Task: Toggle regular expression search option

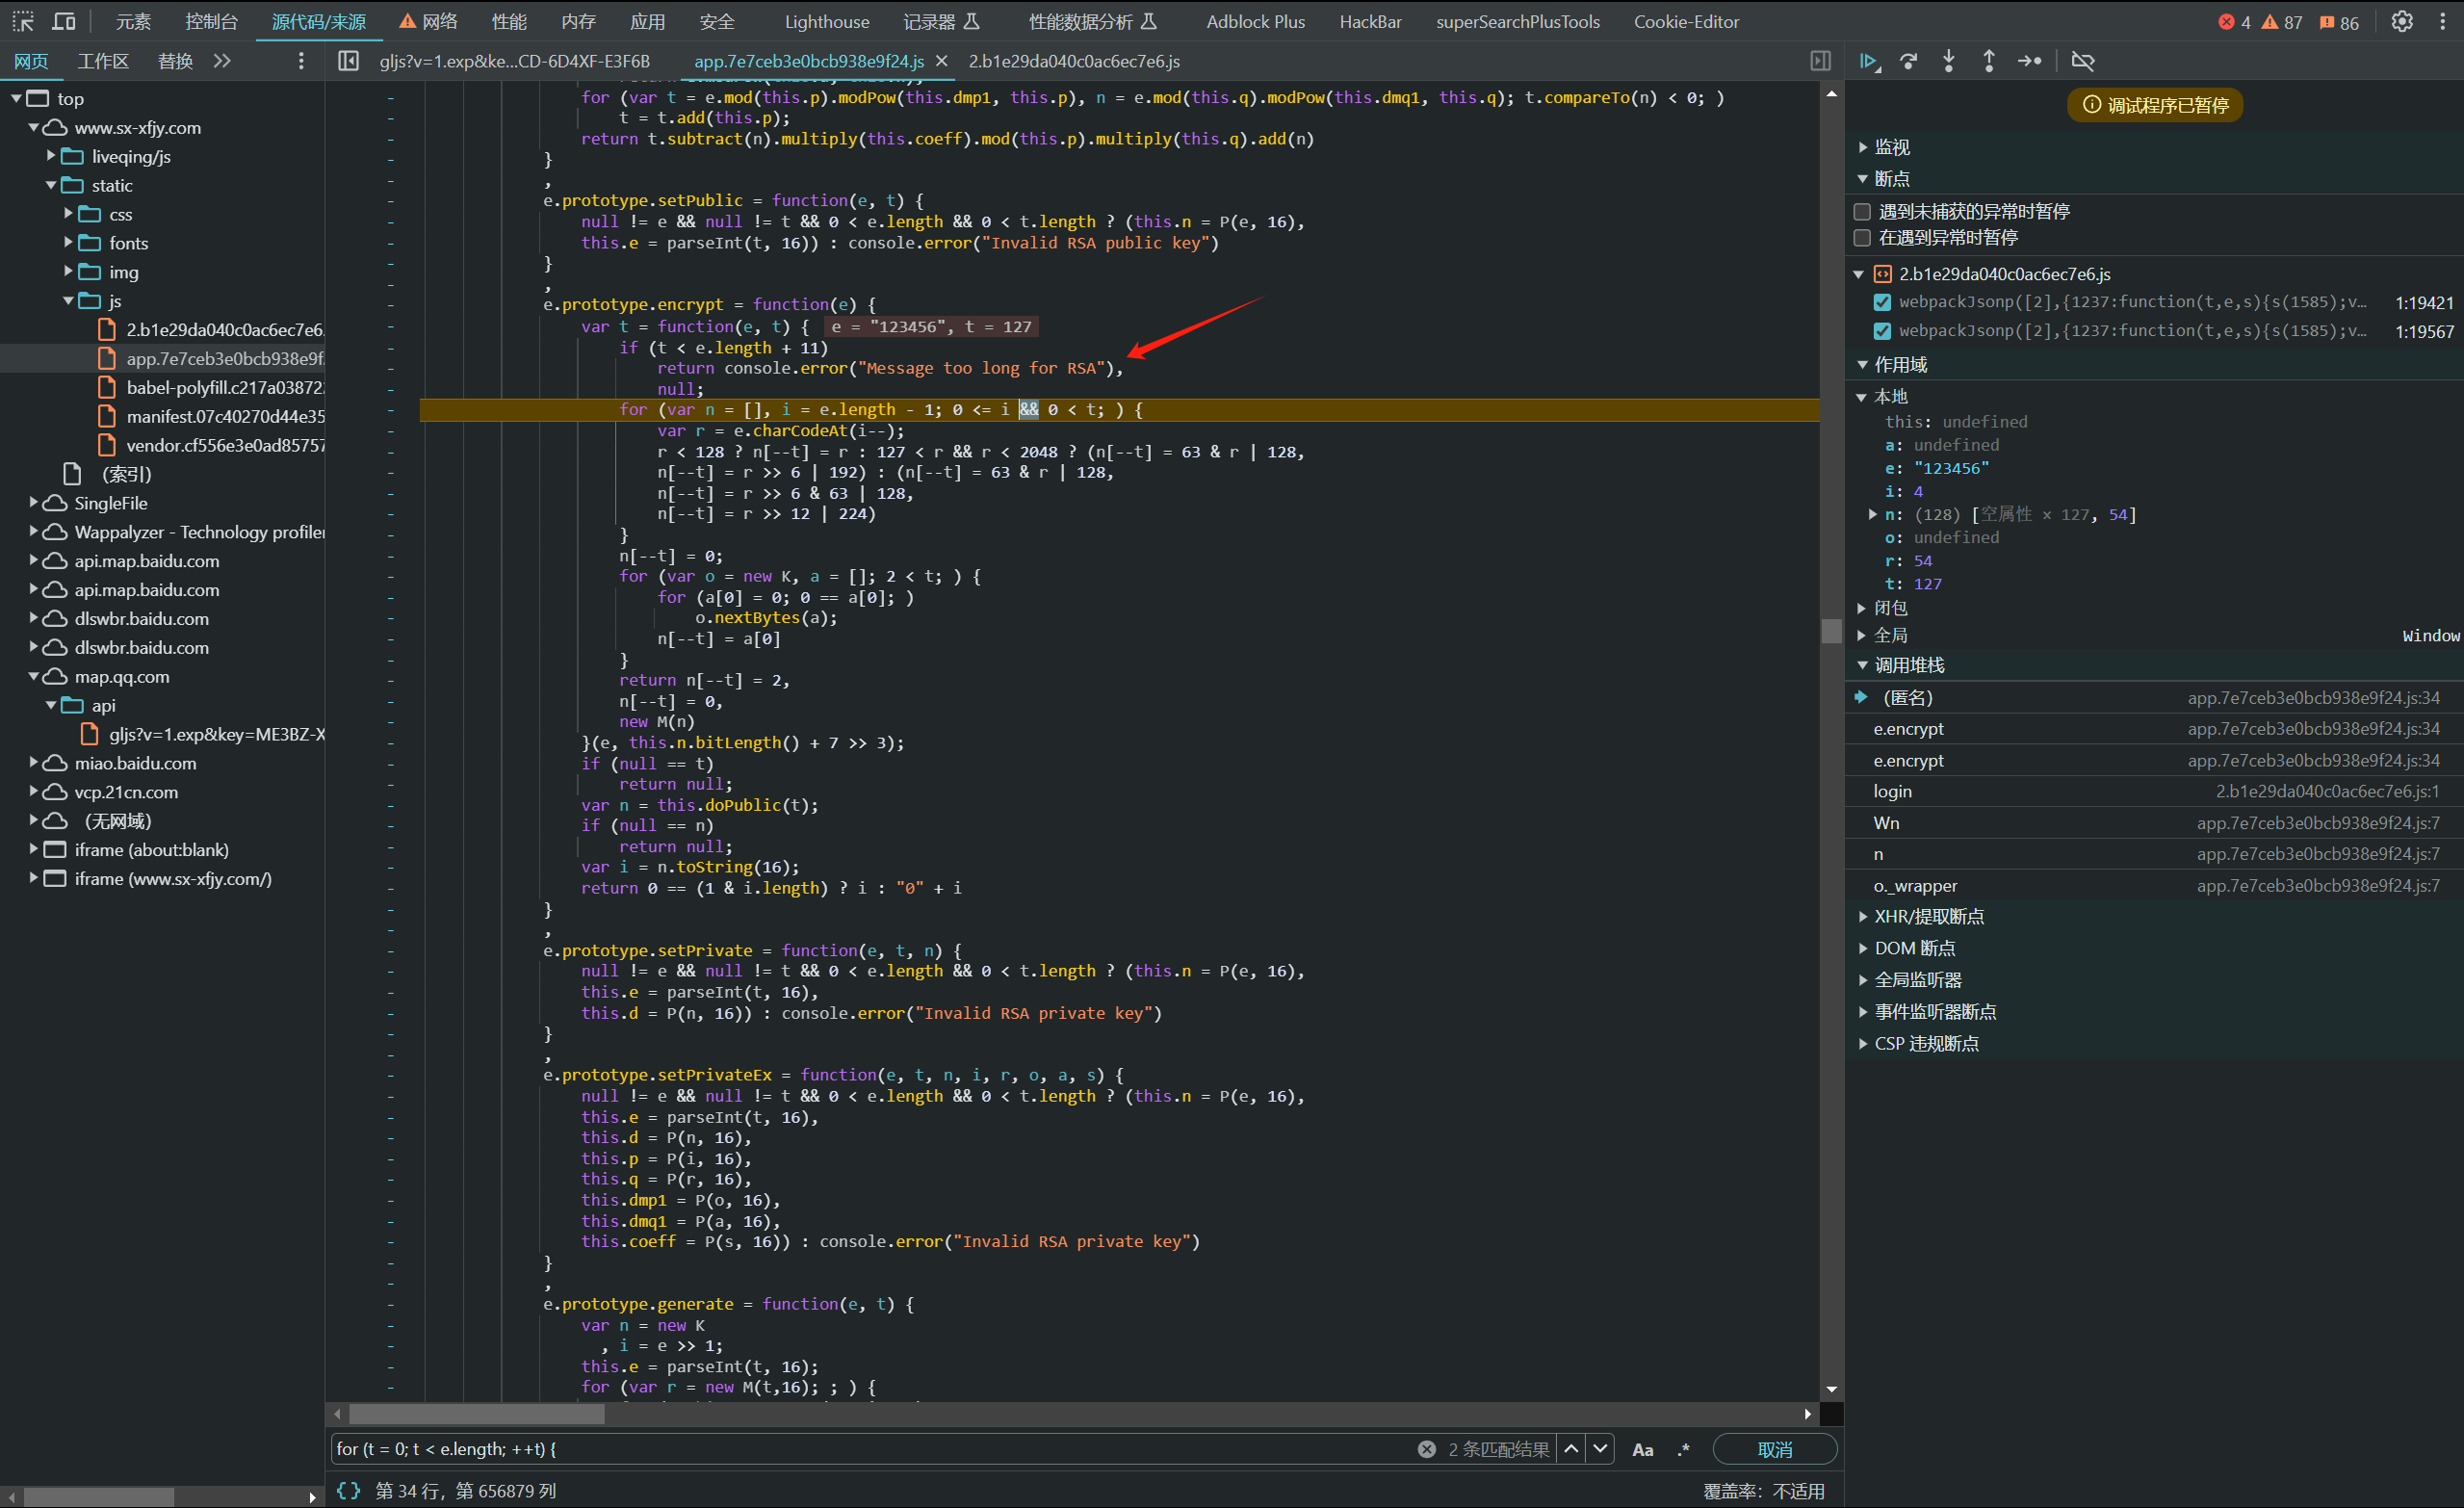Action: tap(1684, 1449)
